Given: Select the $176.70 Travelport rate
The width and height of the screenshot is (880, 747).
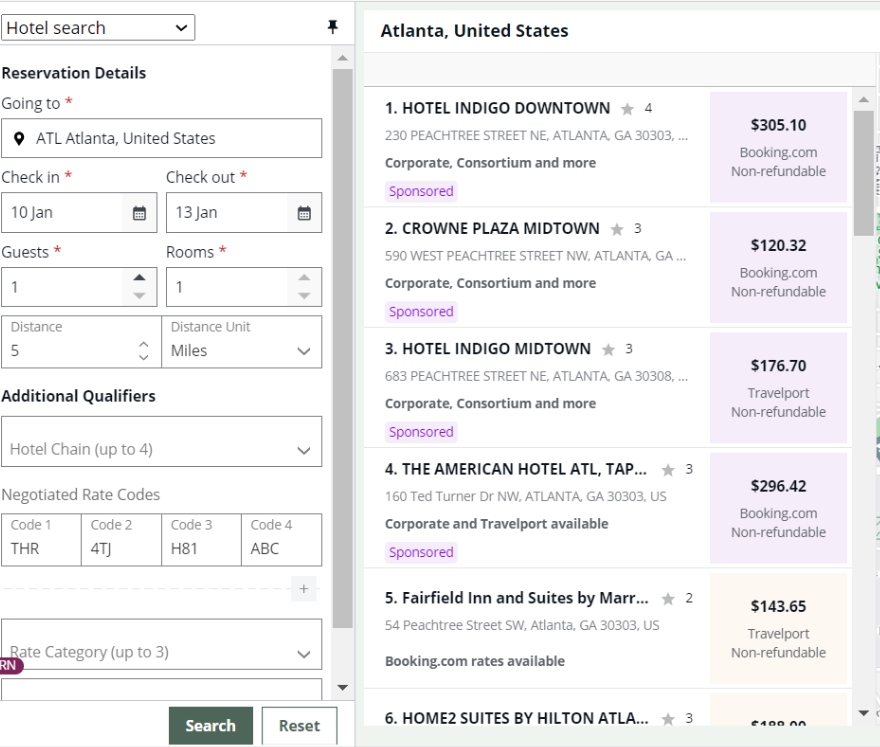Looking at the screenshot, I should tap(778, 388).
